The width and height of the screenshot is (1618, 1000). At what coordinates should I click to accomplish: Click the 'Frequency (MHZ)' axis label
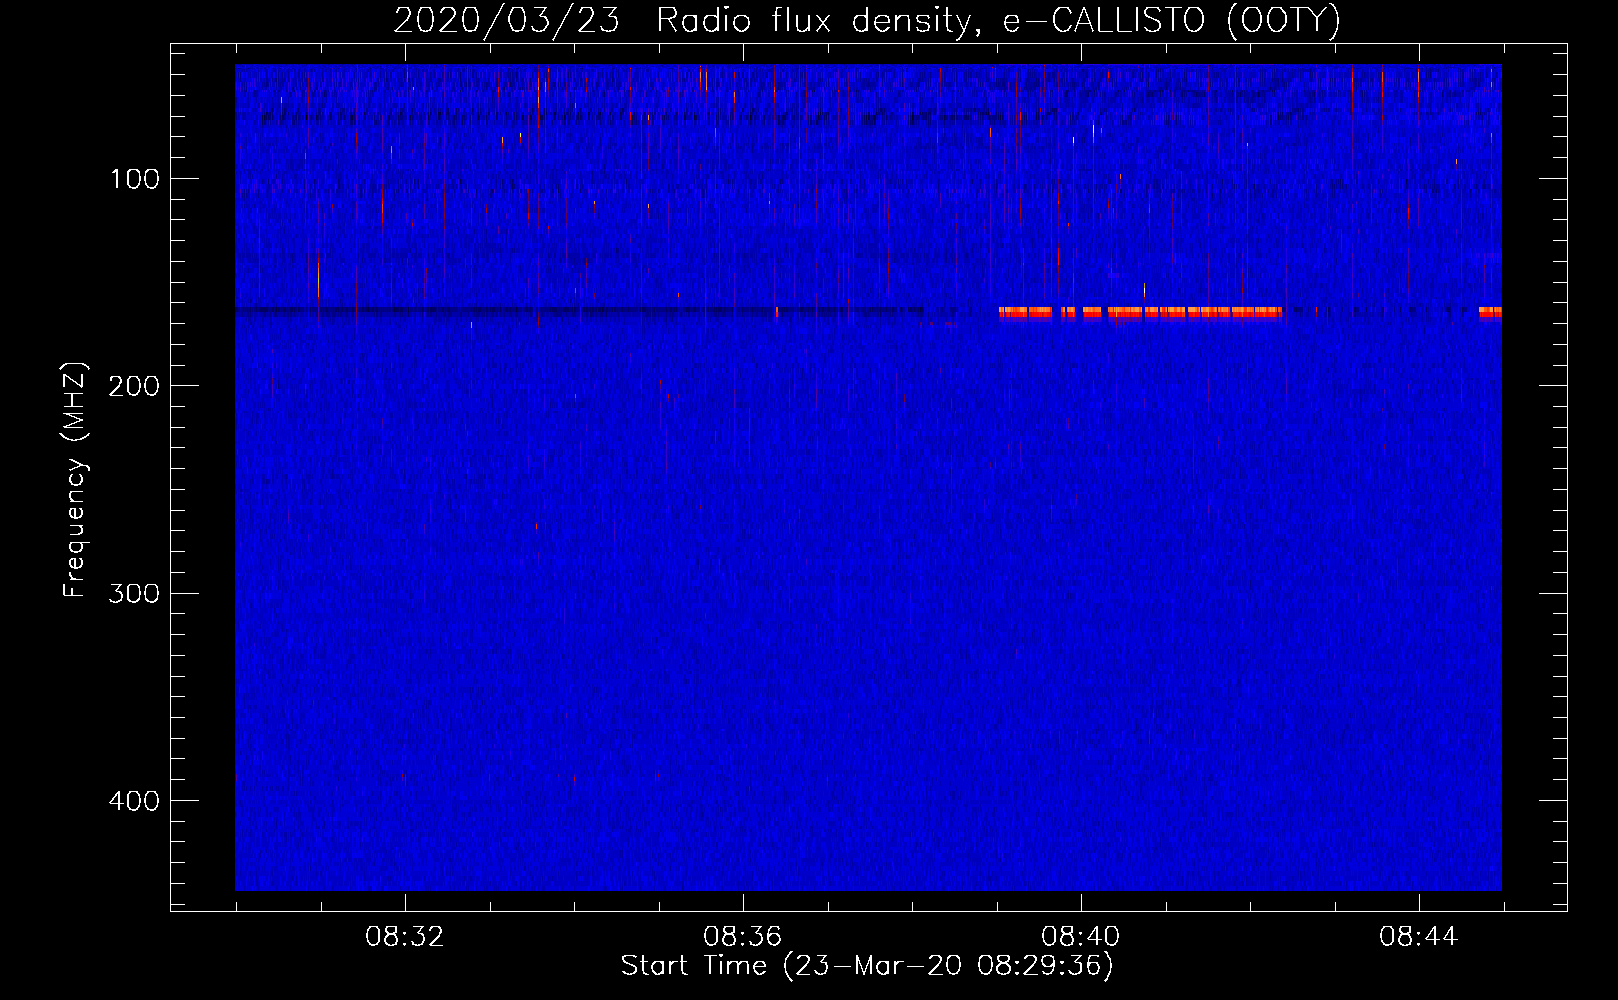pos(75,480)
